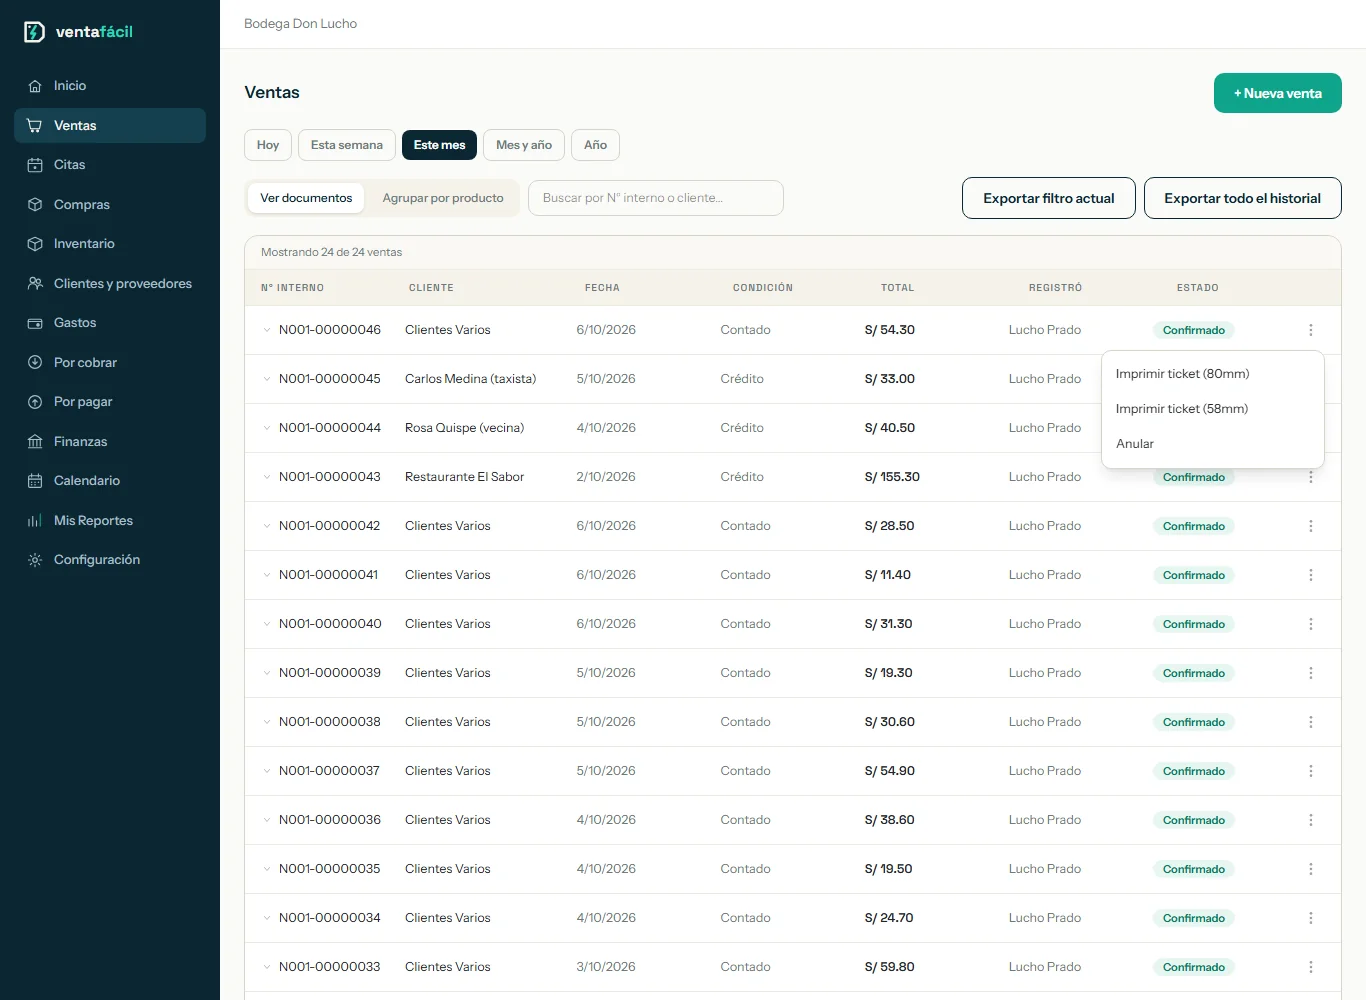
Task: Click the ventafácil logo icon
Action: (x=34, y=32)
